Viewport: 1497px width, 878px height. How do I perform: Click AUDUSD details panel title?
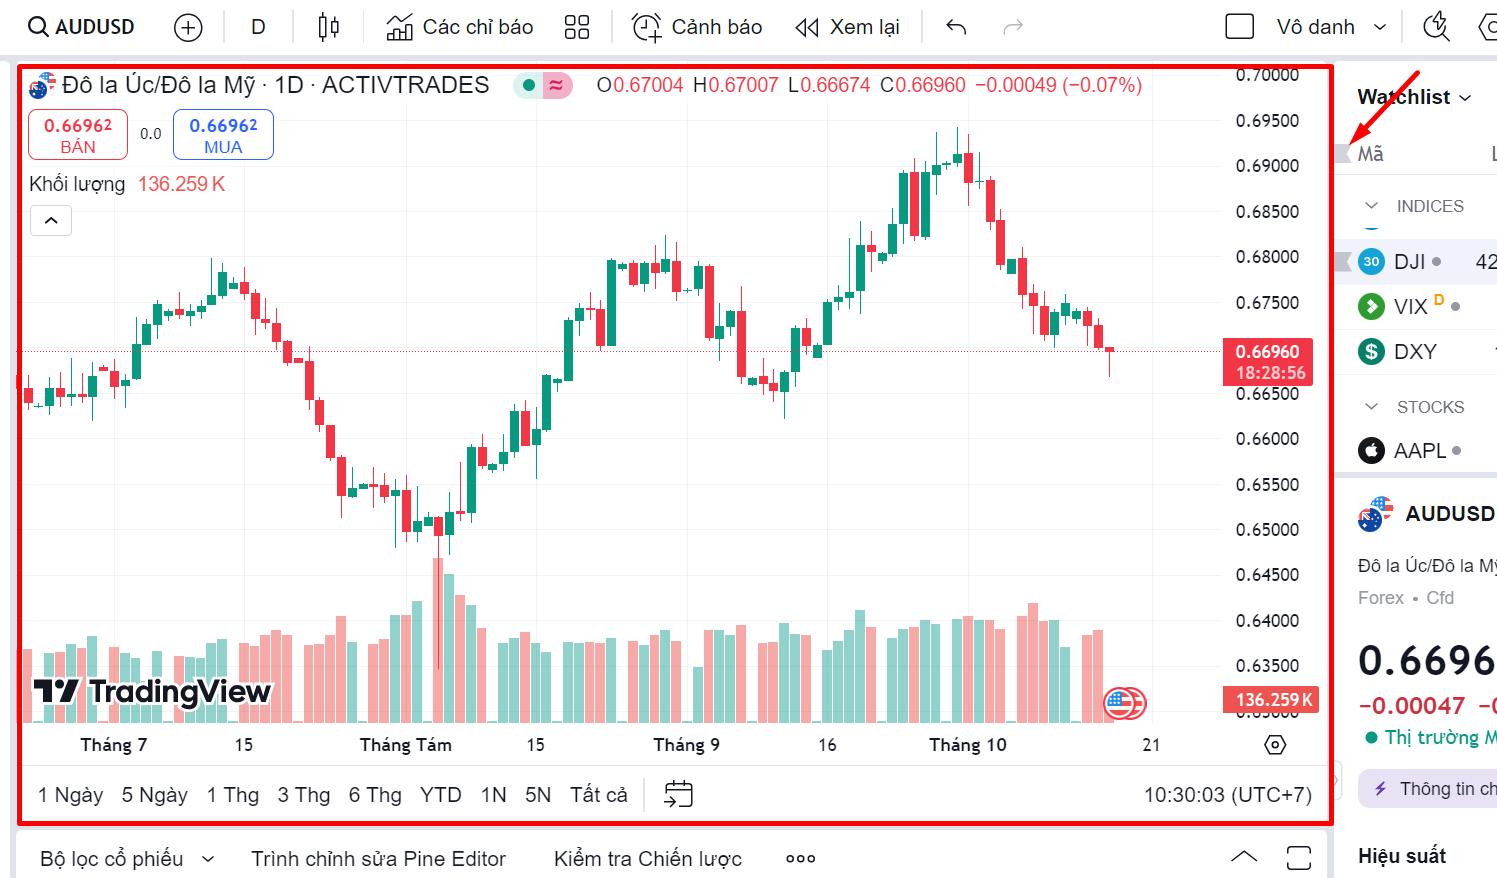[x=1449, y=514]
